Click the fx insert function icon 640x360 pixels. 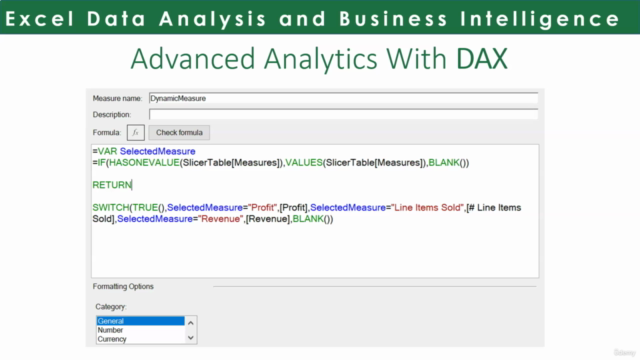pyautogui.click(x=136, y=133)
